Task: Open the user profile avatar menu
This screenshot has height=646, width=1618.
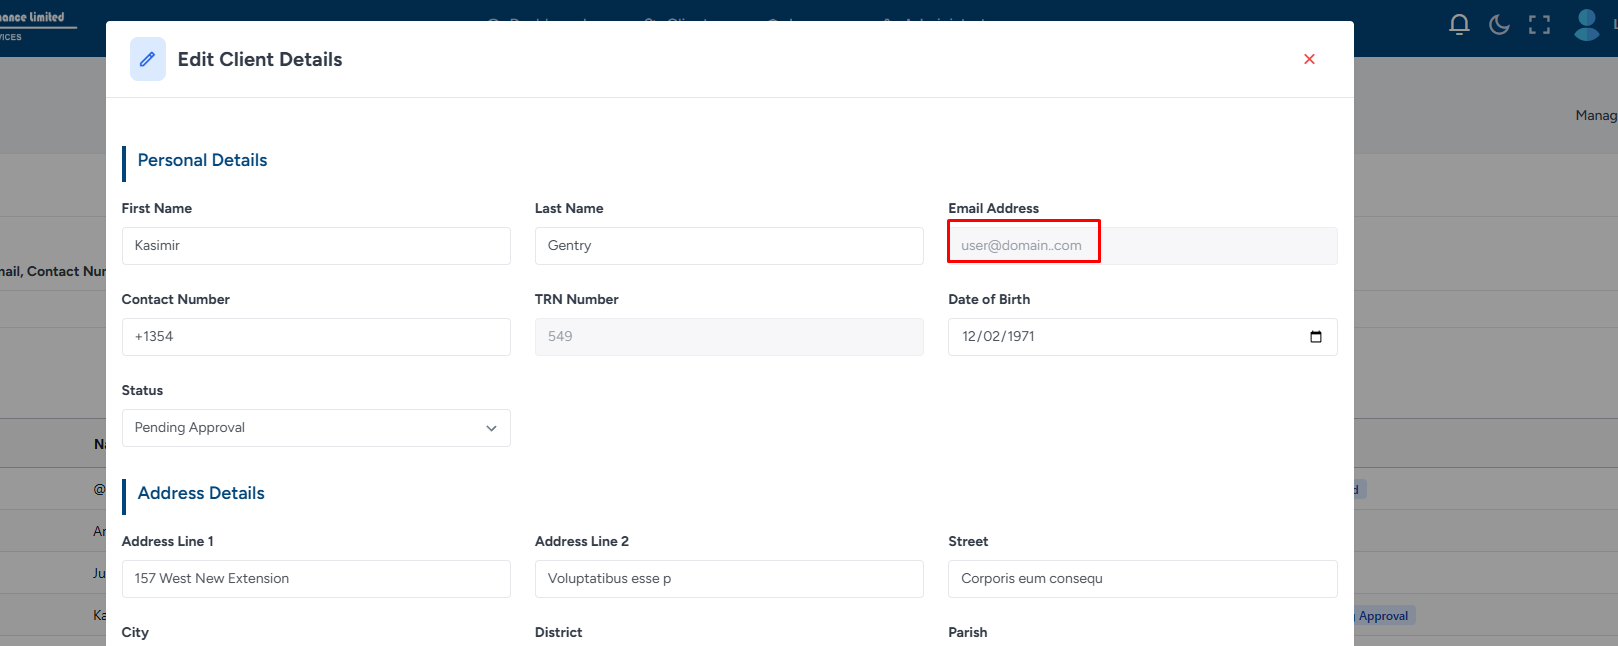Action: pyautogui.click(x=1586, y=25)
